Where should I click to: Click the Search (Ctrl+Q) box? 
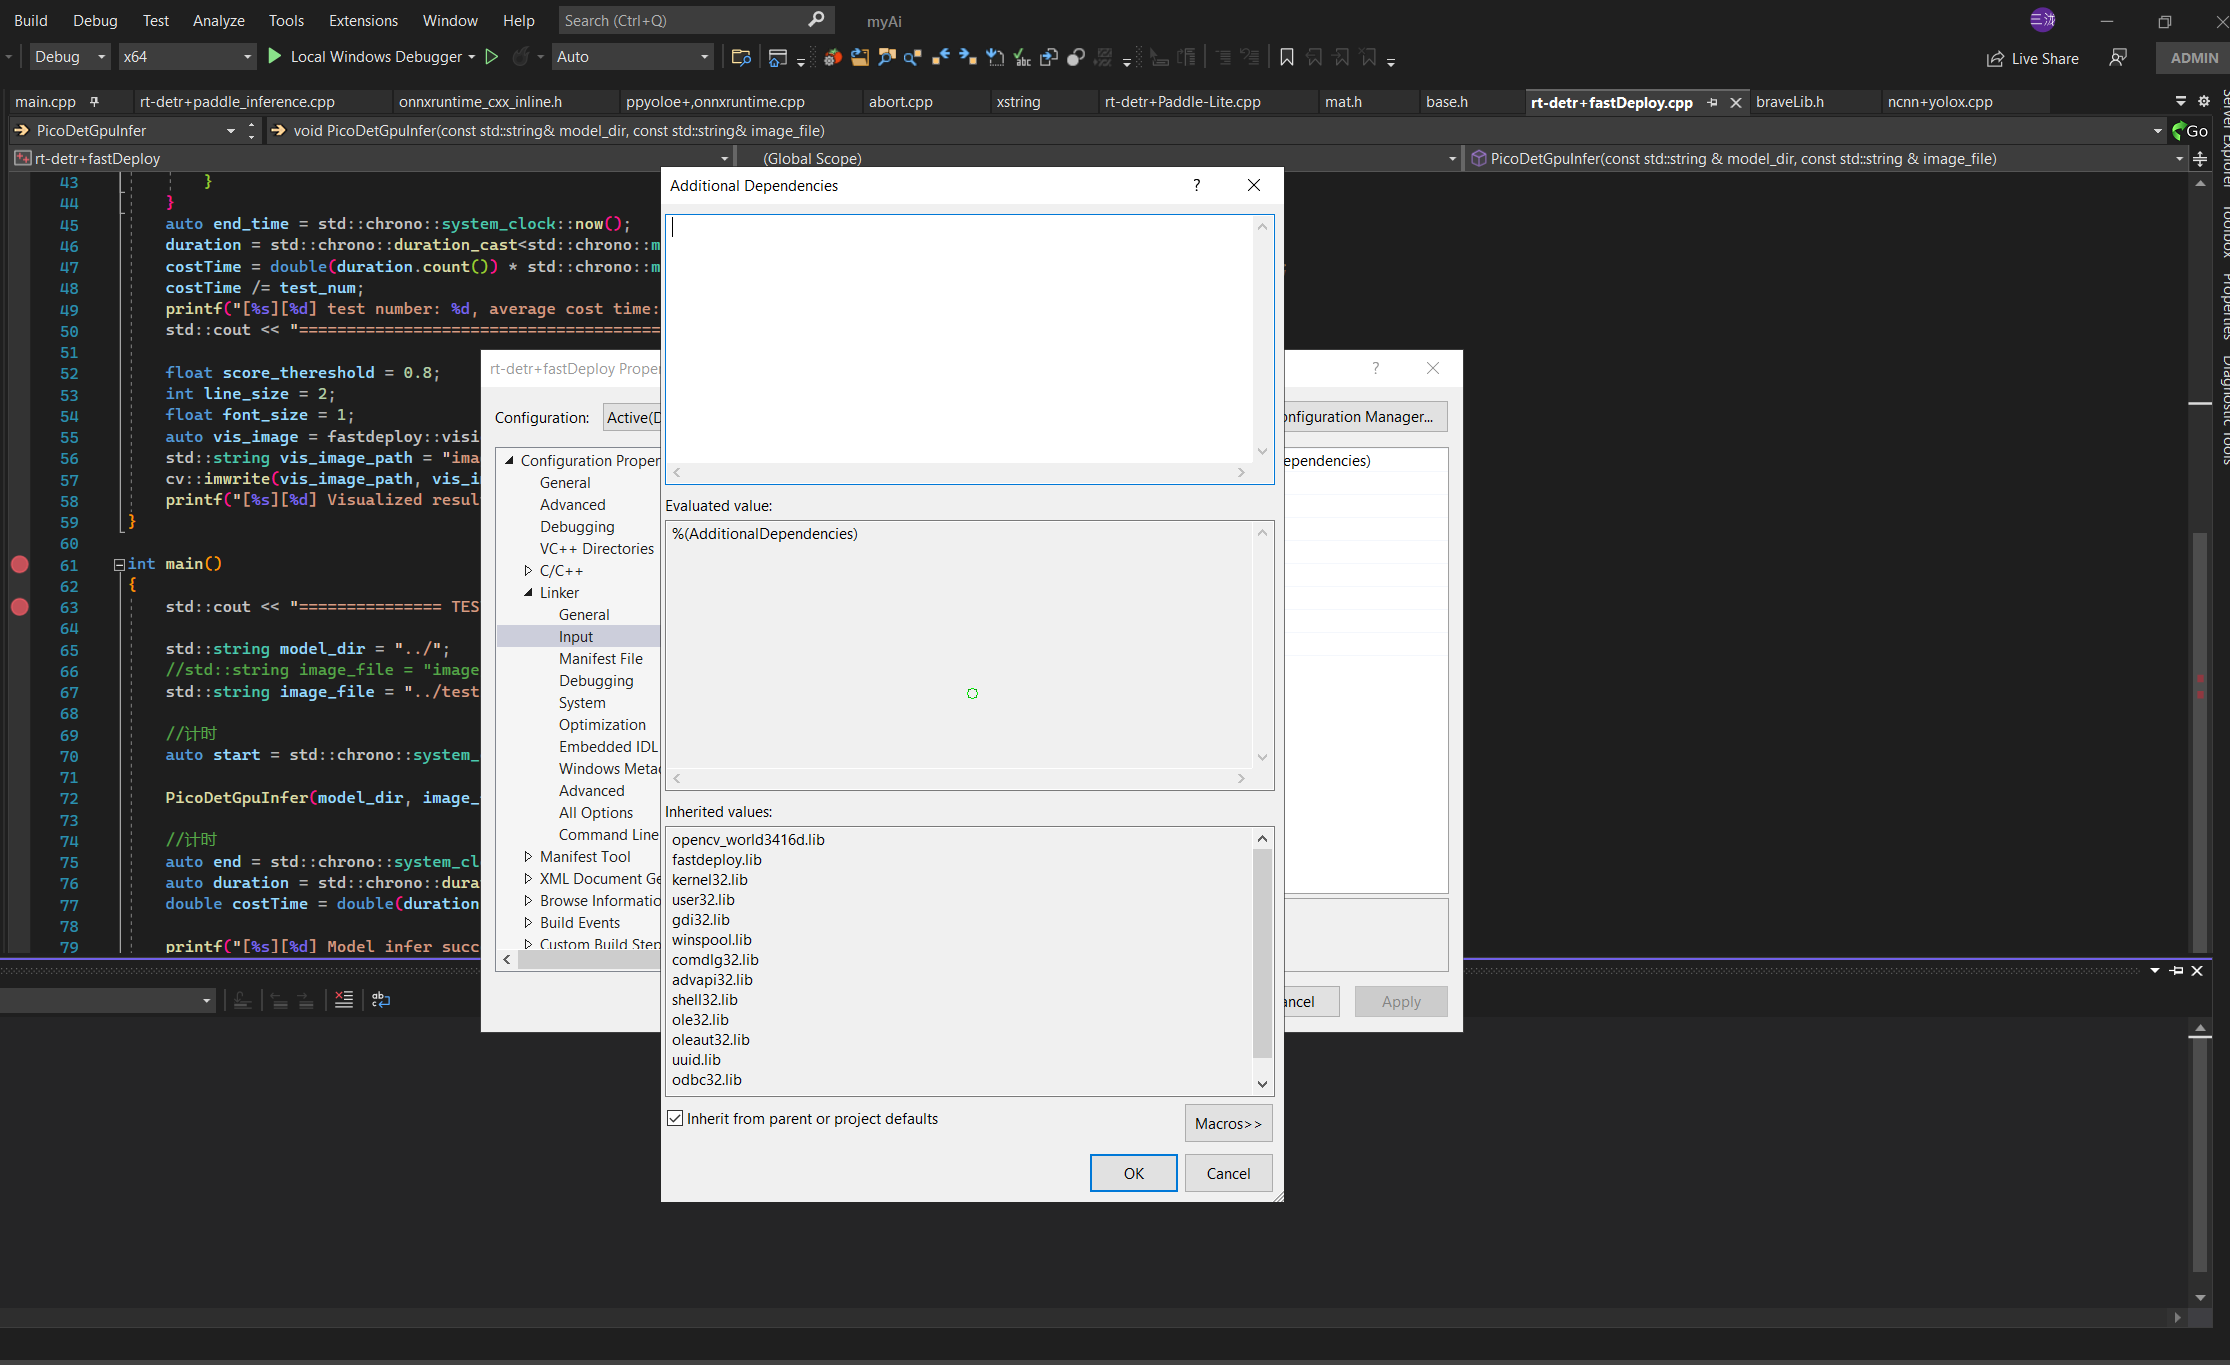pyautogui.click(x=696, y=20)
